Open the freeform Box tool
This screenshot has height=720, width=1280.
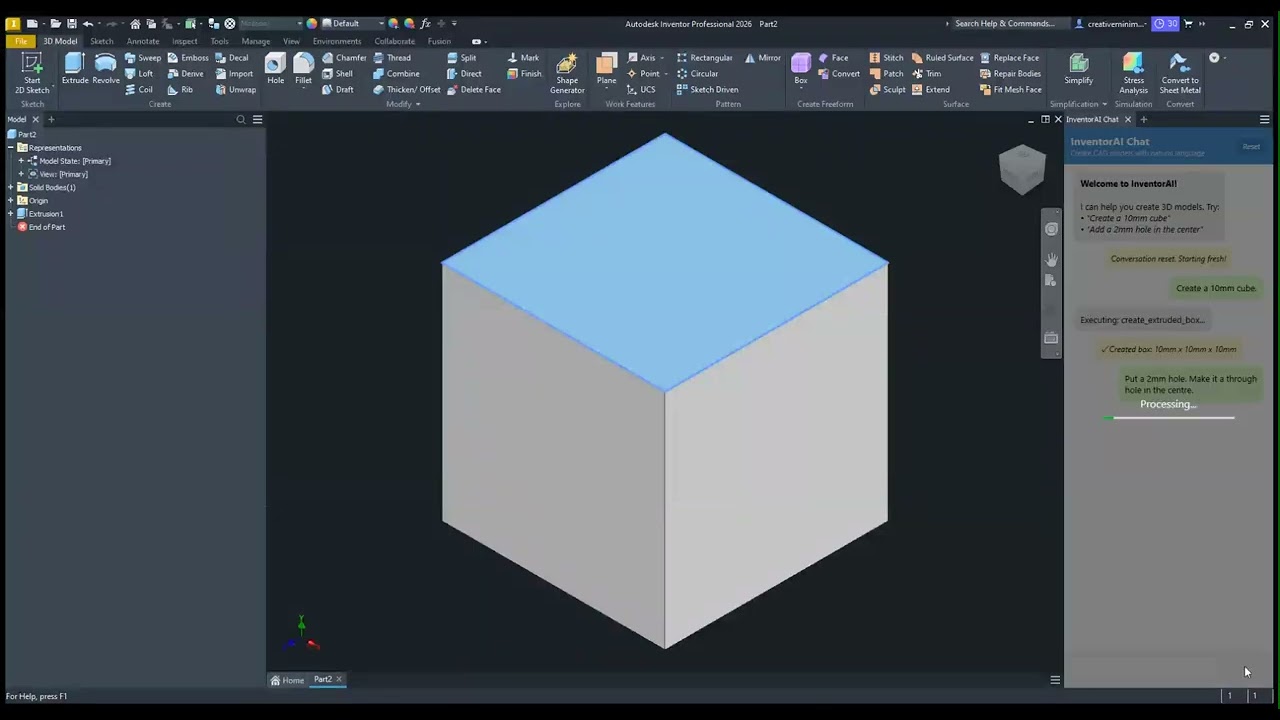[x=801, y=70]
